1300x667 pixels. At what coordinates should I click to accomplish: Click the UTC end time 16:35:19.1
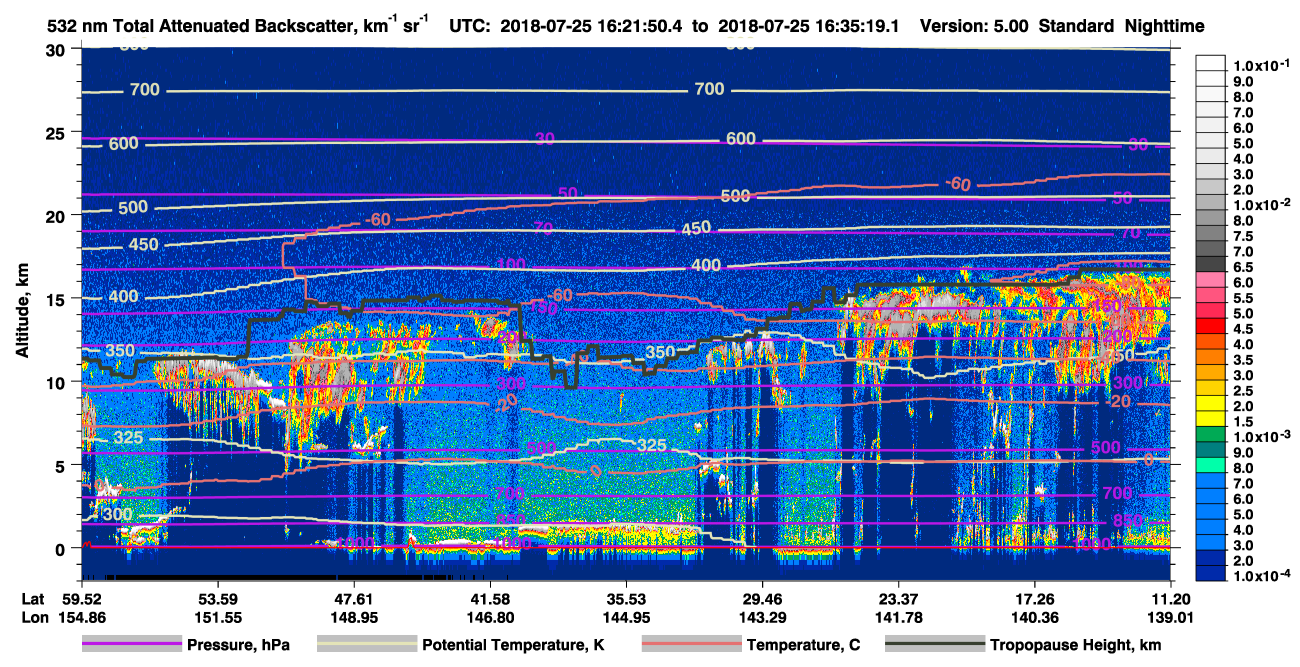pyautogui.click(x=852, y=26)
